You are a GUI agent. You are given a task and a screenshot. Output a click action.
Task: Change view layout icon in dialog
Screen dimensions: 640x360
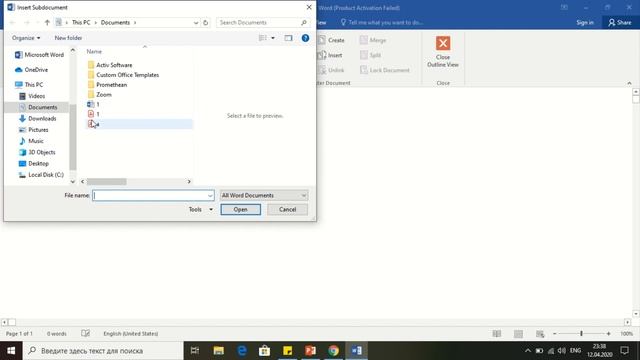click(x=262, y=38)
